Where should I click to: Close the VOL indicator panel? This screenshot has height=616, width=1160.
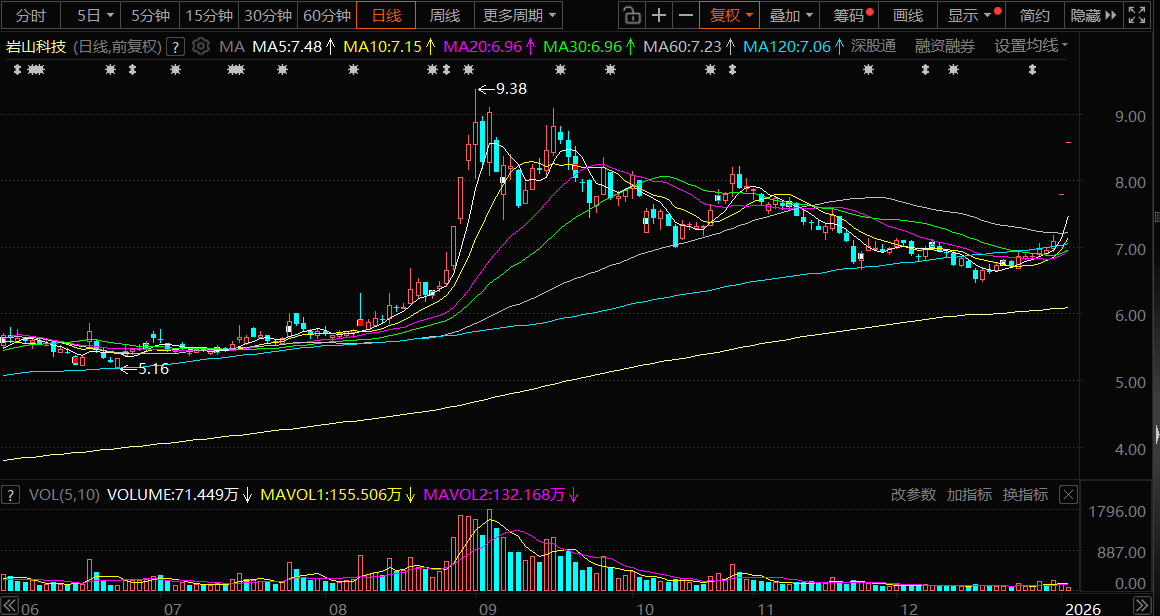[x=1068, y=495]
